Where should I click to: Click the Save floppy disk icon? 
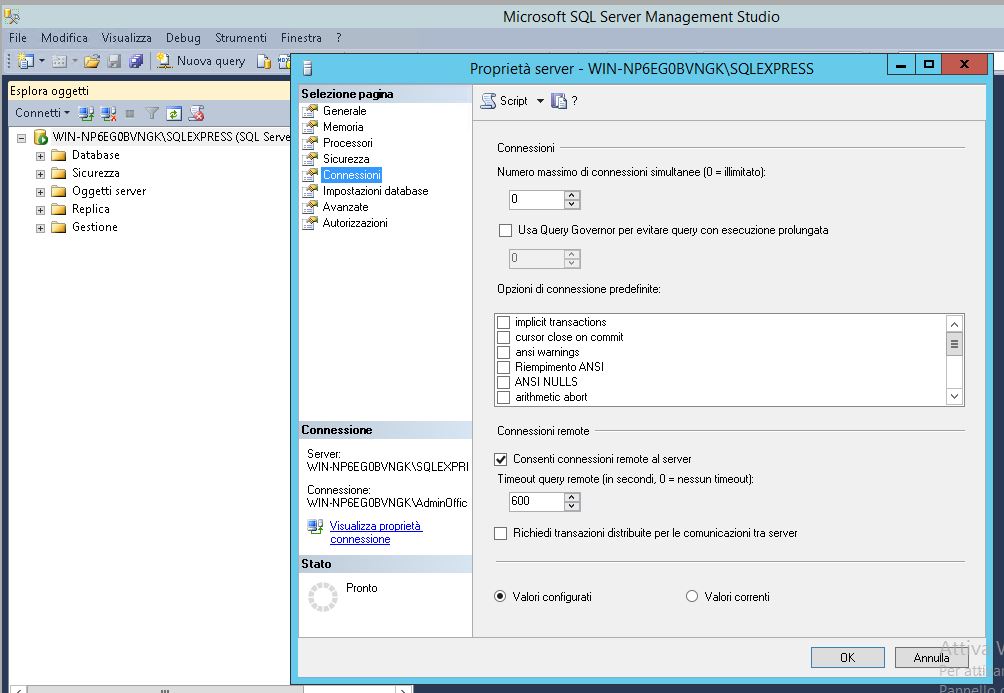point(114,61)
